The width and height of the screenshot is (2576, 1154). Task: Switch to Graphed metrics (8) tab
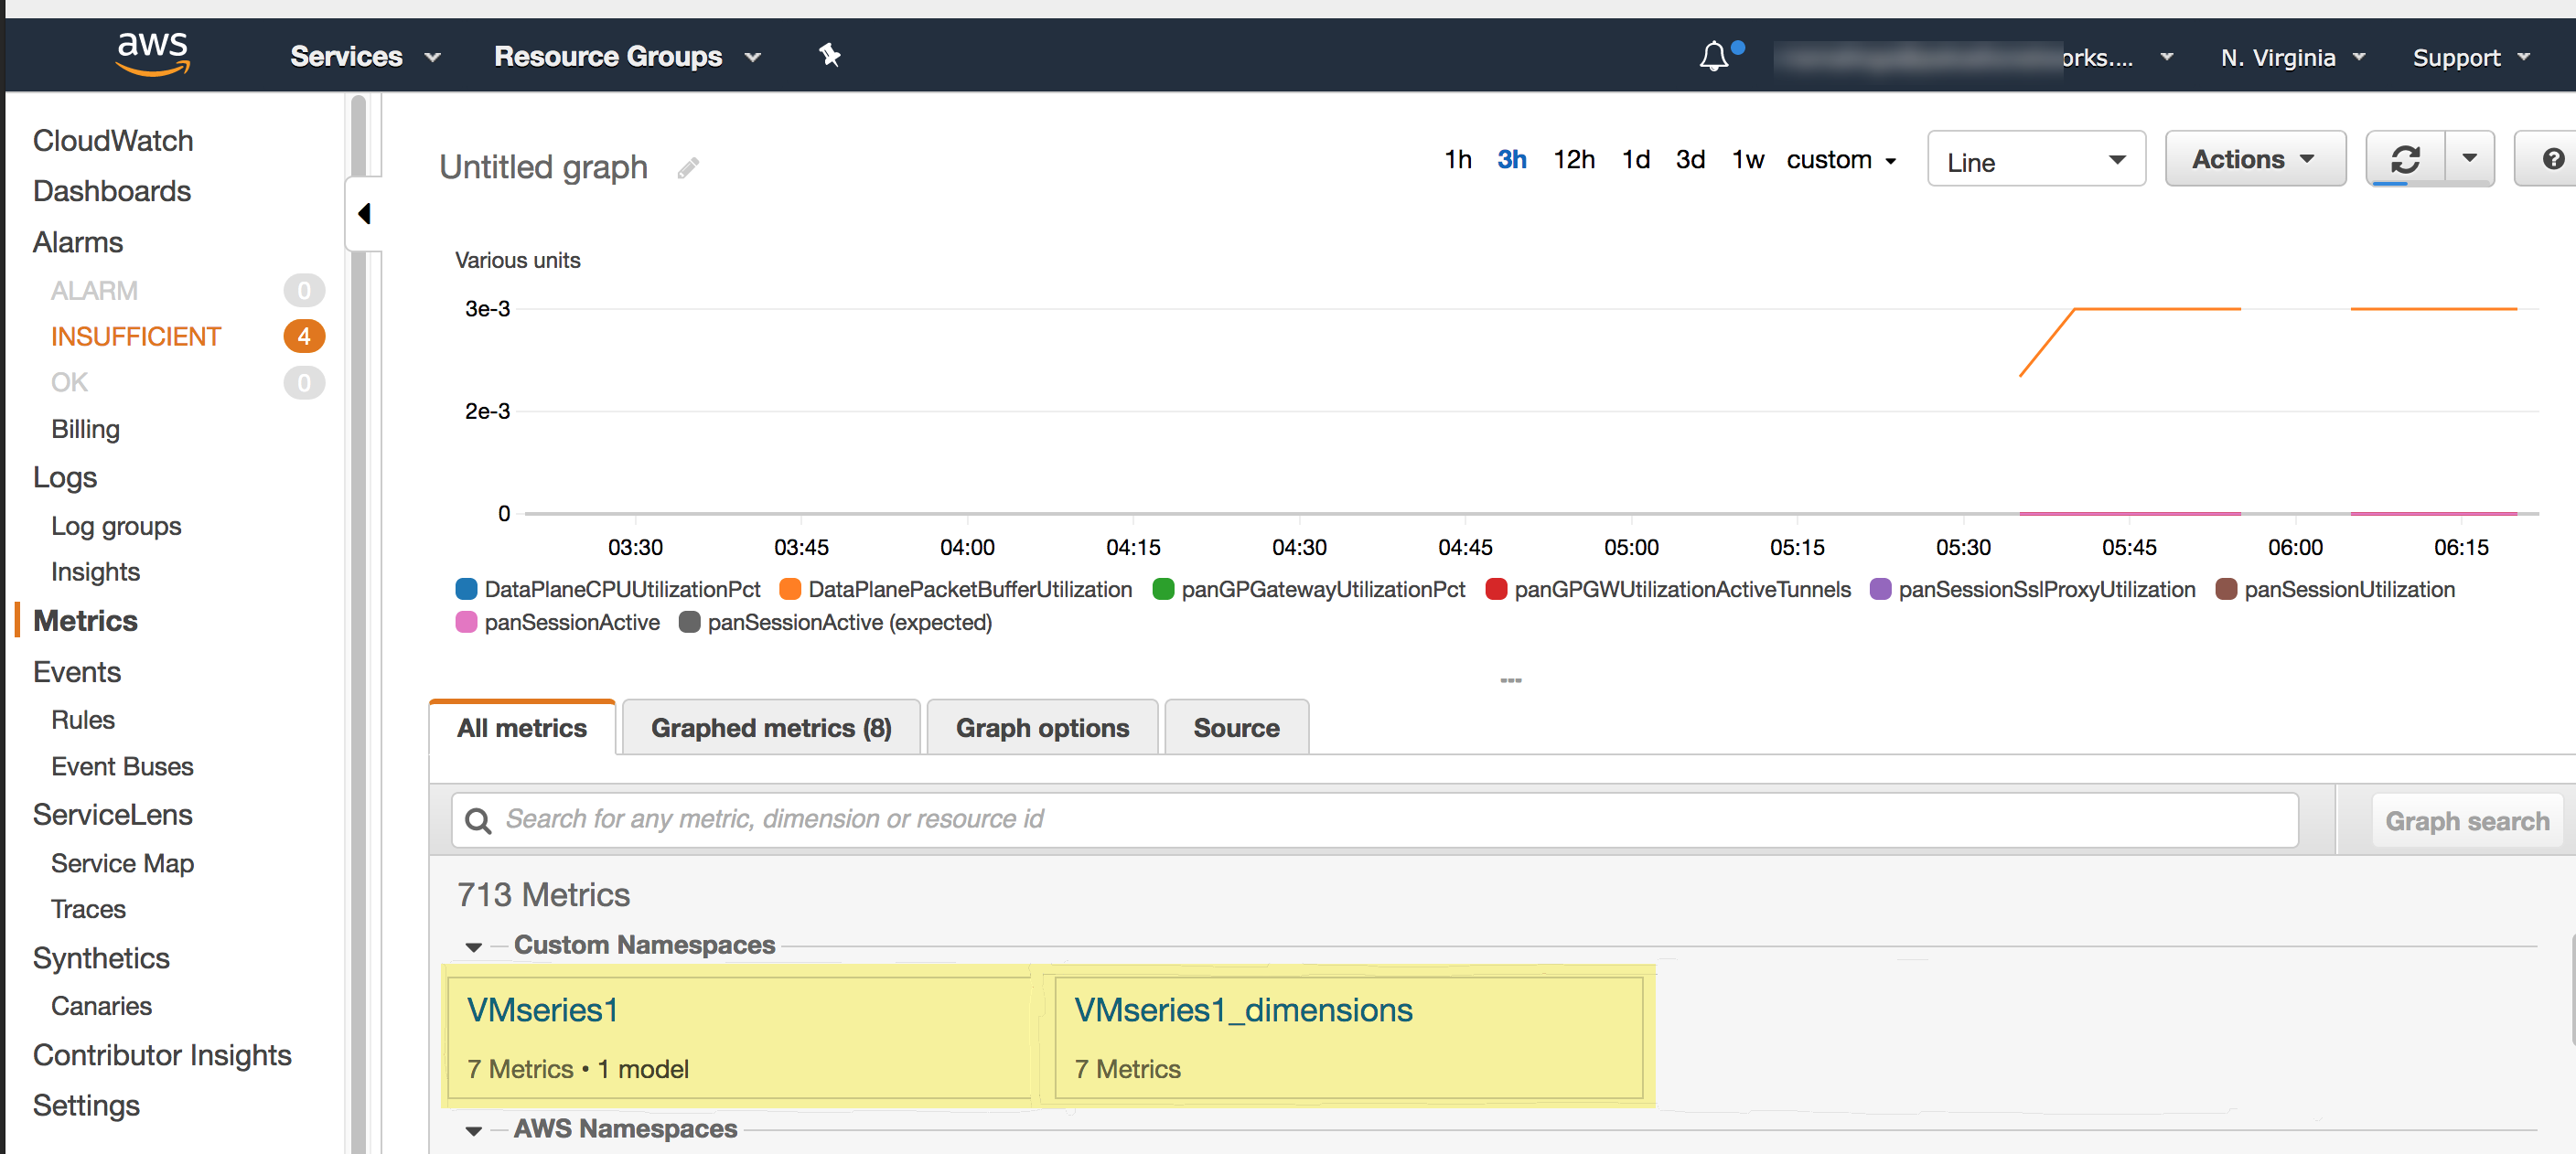770,728
